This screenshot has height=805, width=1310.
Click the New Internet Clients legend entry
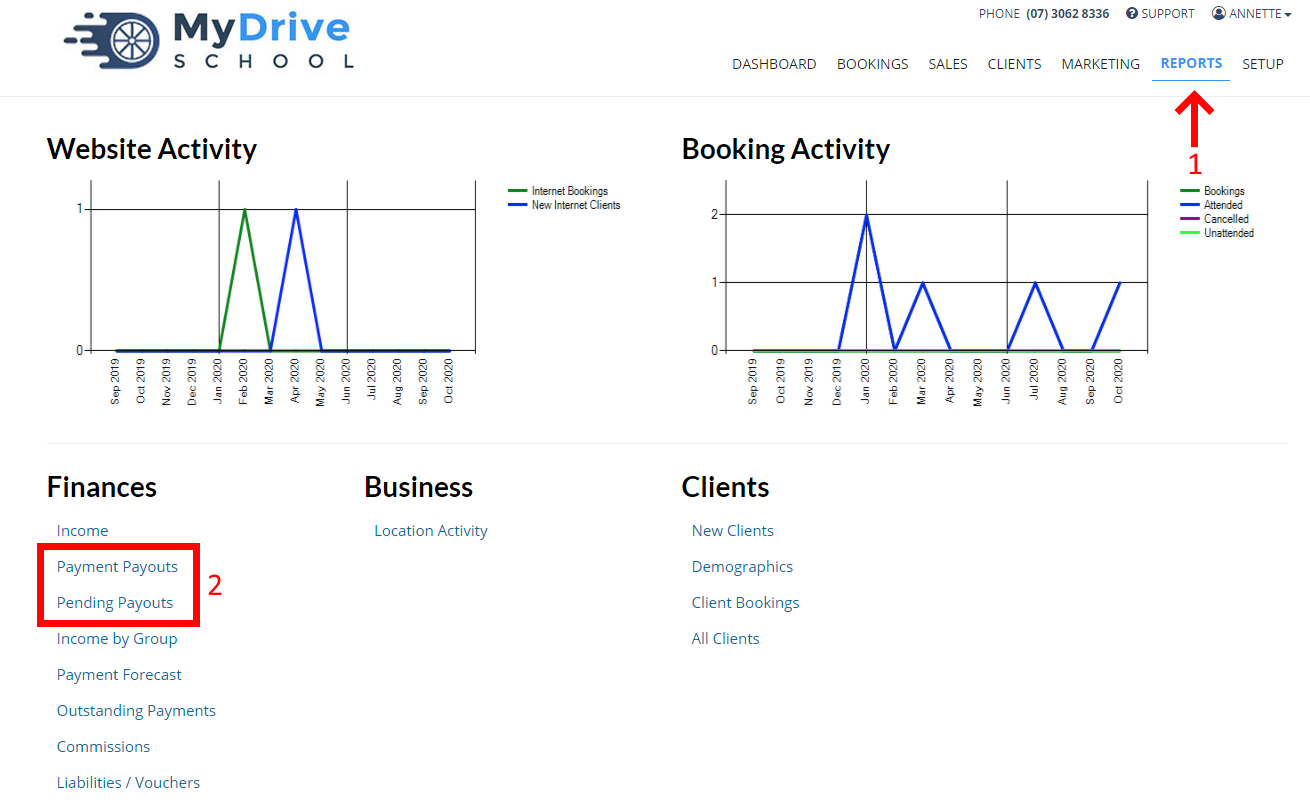[564, 205]
